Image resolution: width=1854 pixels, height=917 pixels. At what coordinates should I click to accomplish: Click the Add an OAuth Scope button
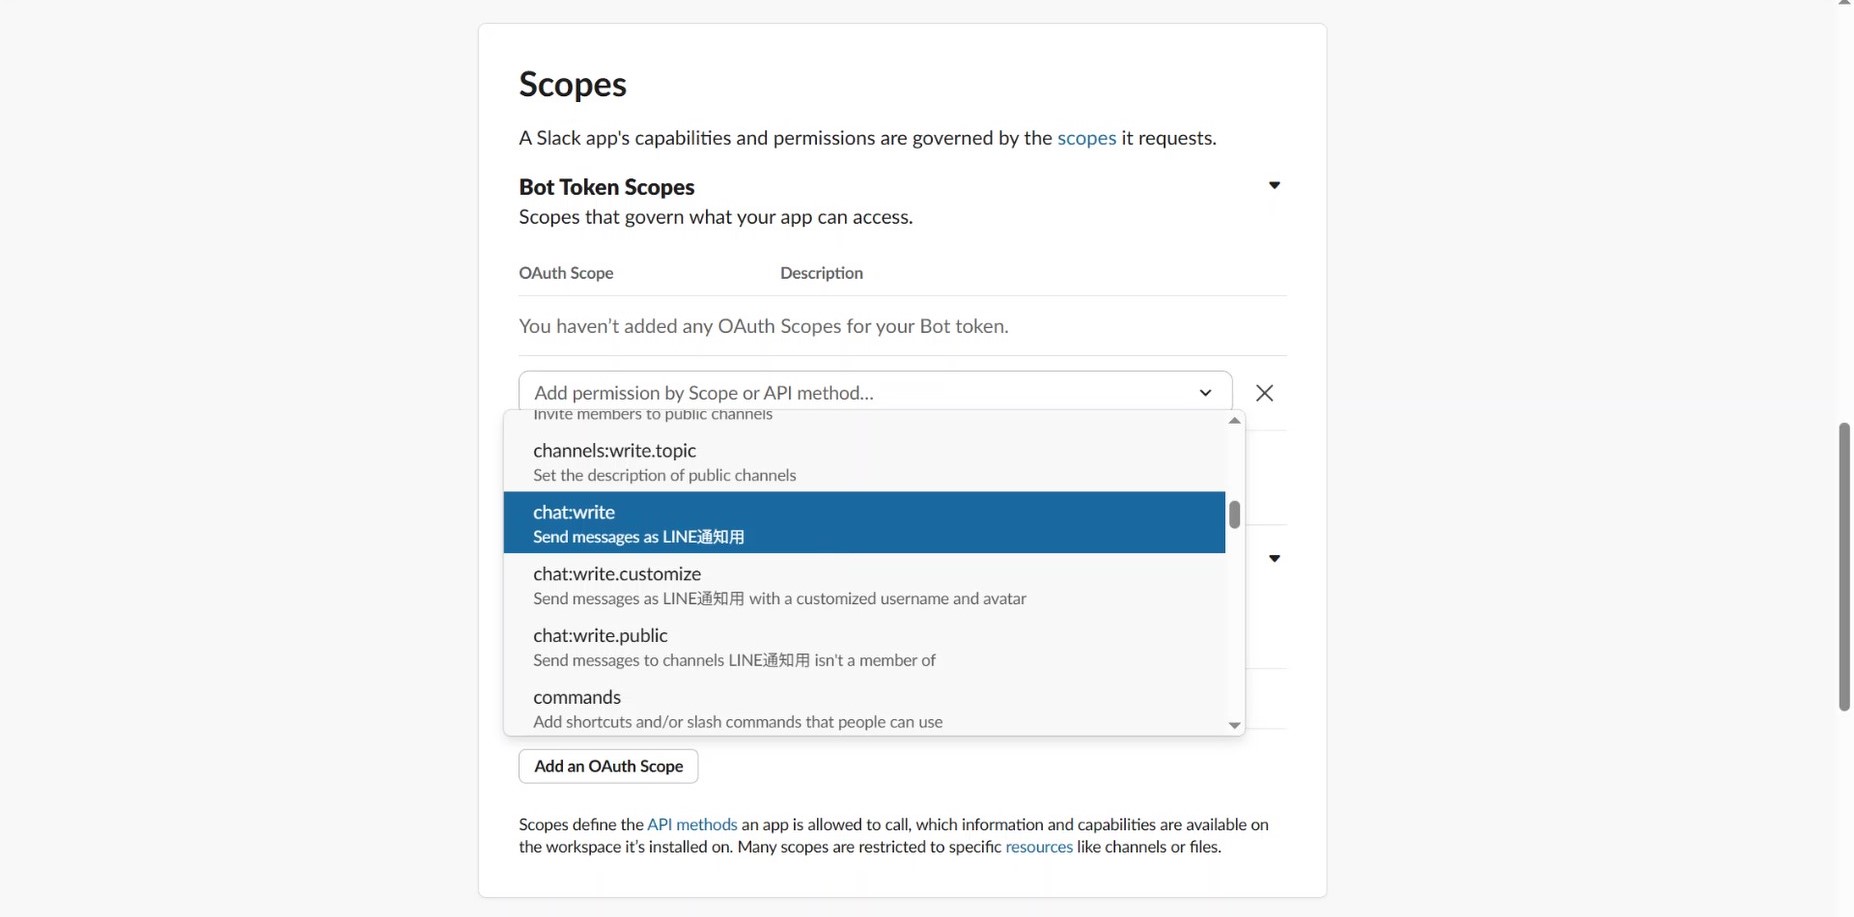pos(608,766)
